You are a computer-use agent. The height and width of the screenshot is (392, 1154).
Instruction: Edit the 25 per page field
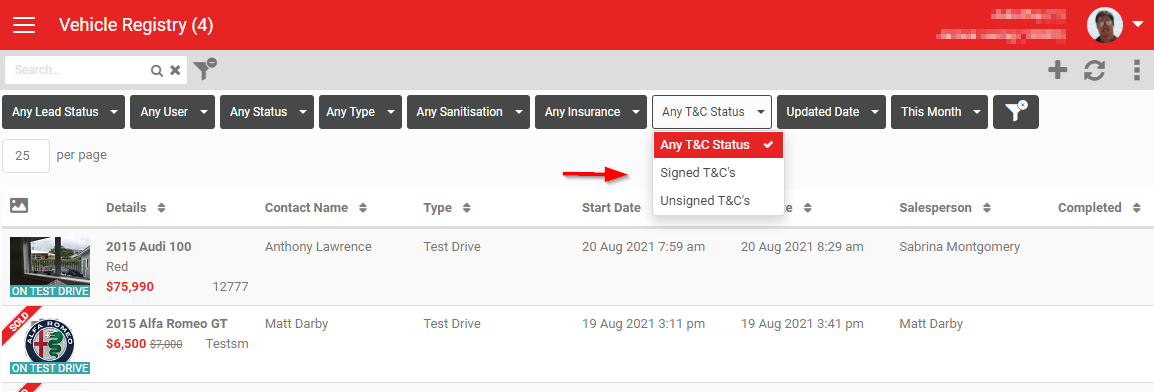pos(26,156)
